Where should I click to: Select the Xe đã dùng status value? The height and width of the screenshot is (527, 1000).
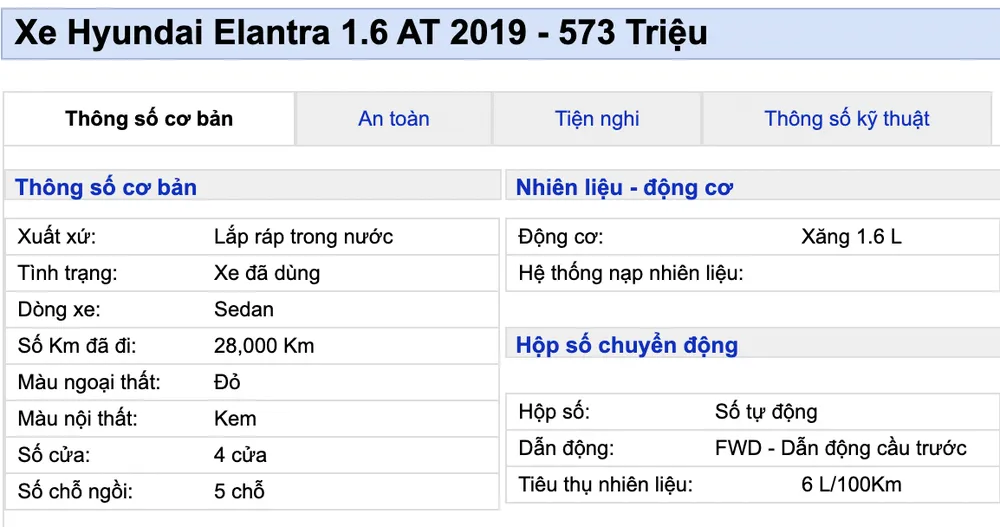tap(266, 273)
